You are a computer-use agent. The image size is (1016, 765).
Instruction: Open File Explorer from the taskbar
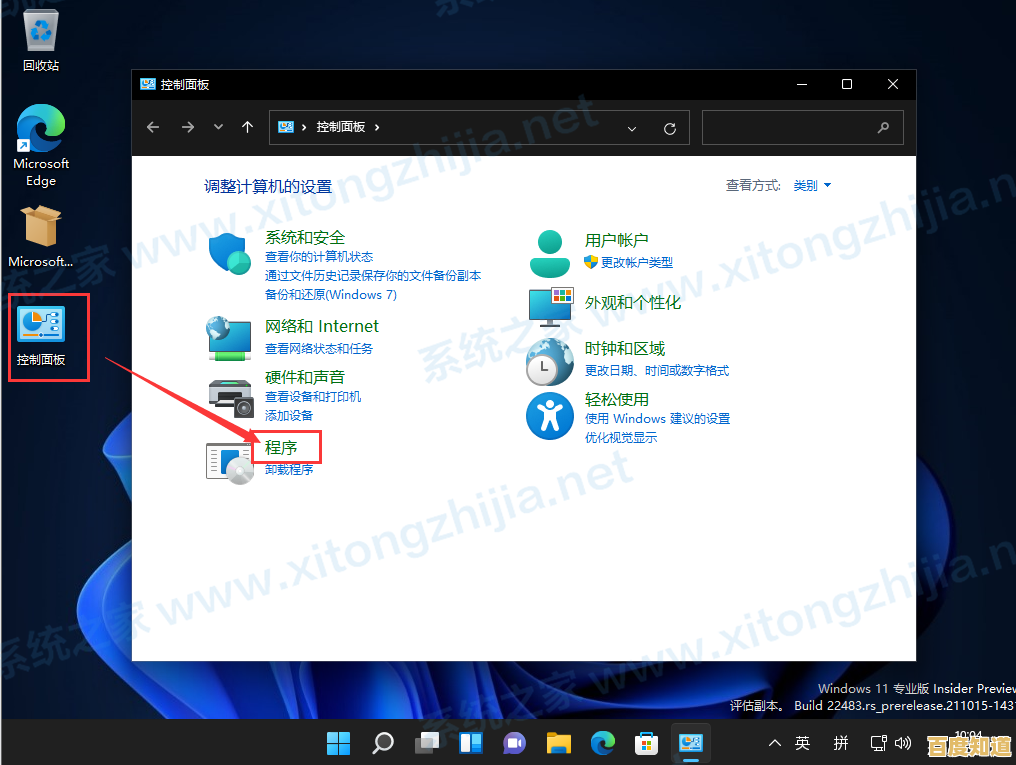pyautogui.click(x=558, y=743)
